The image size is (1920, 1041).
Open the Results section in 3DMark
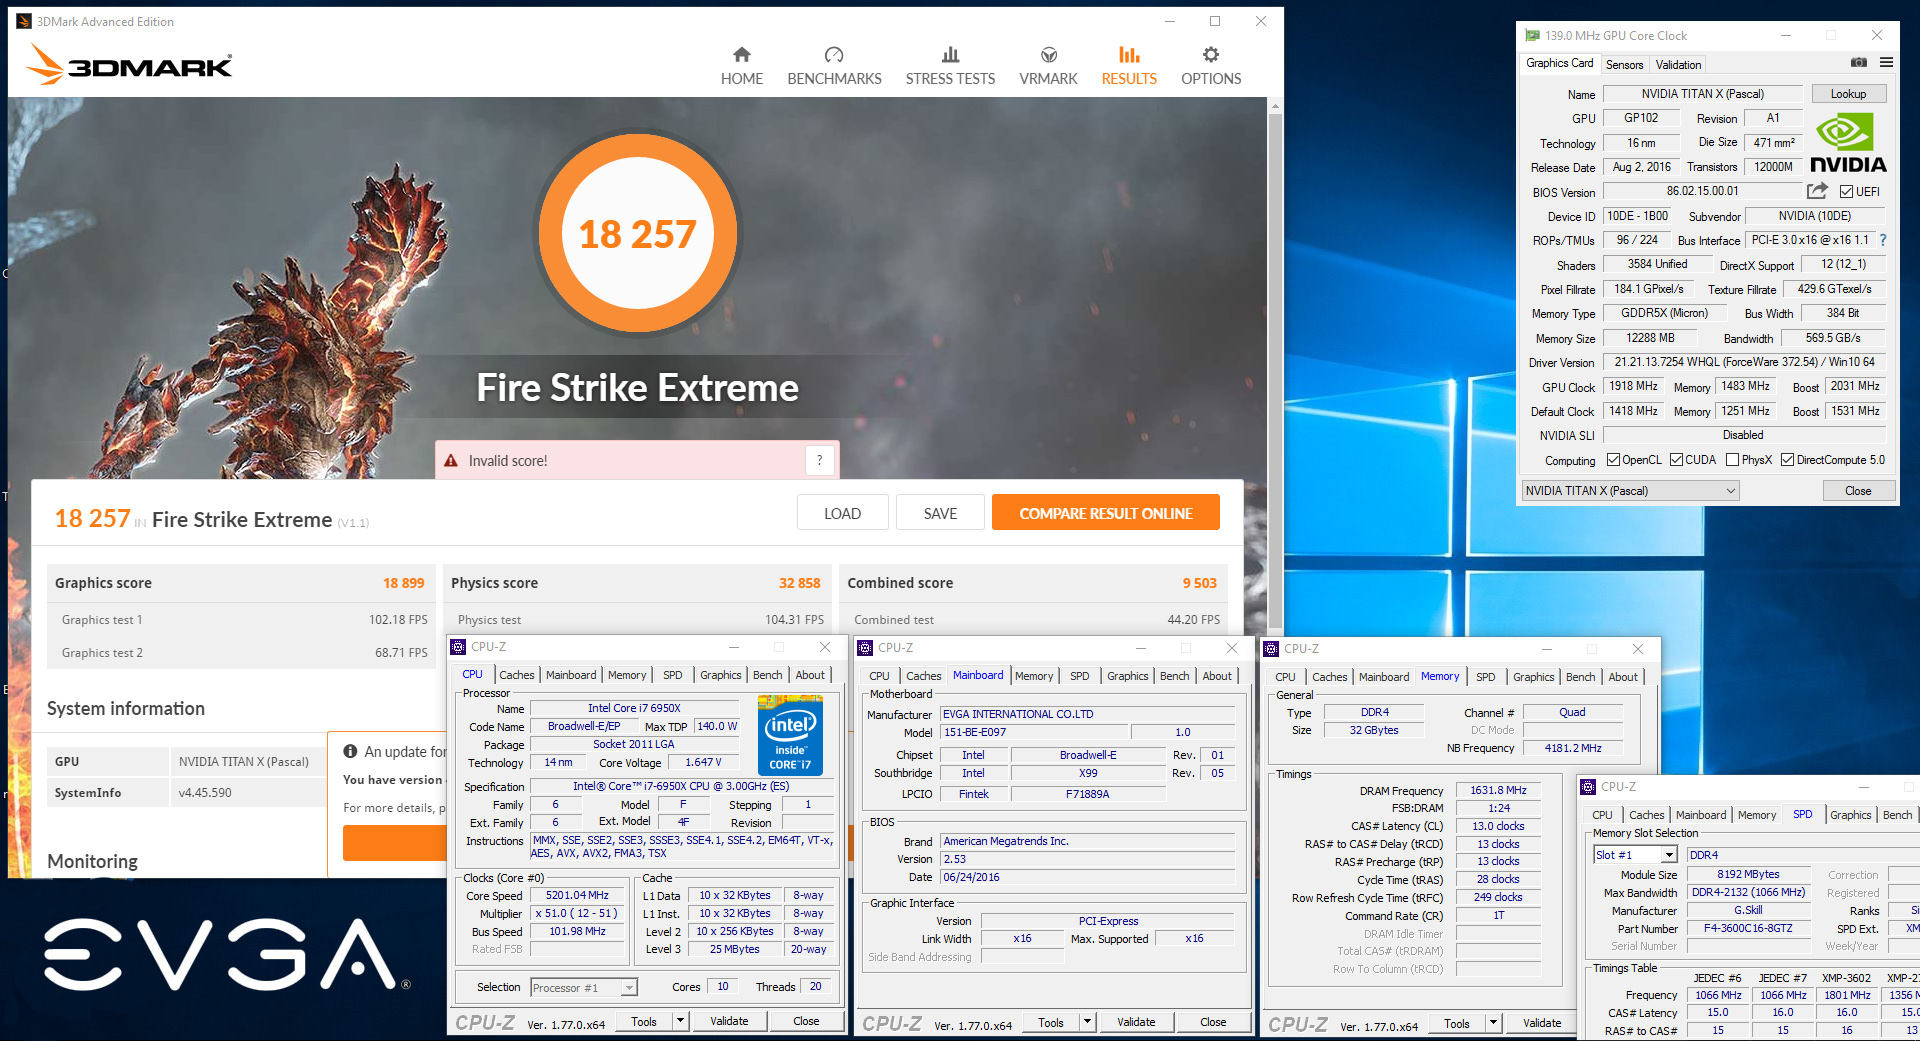tap(1129, 66)
